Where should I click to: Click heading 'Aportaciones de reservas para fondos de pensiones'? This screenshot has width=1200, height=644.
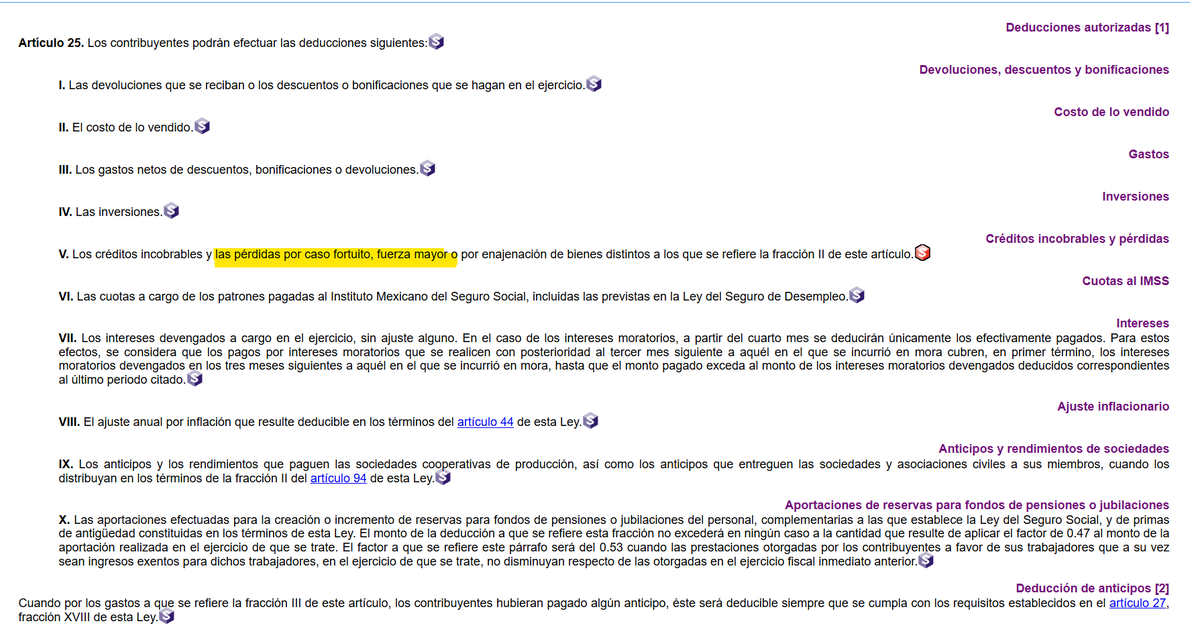coord(977,505)
